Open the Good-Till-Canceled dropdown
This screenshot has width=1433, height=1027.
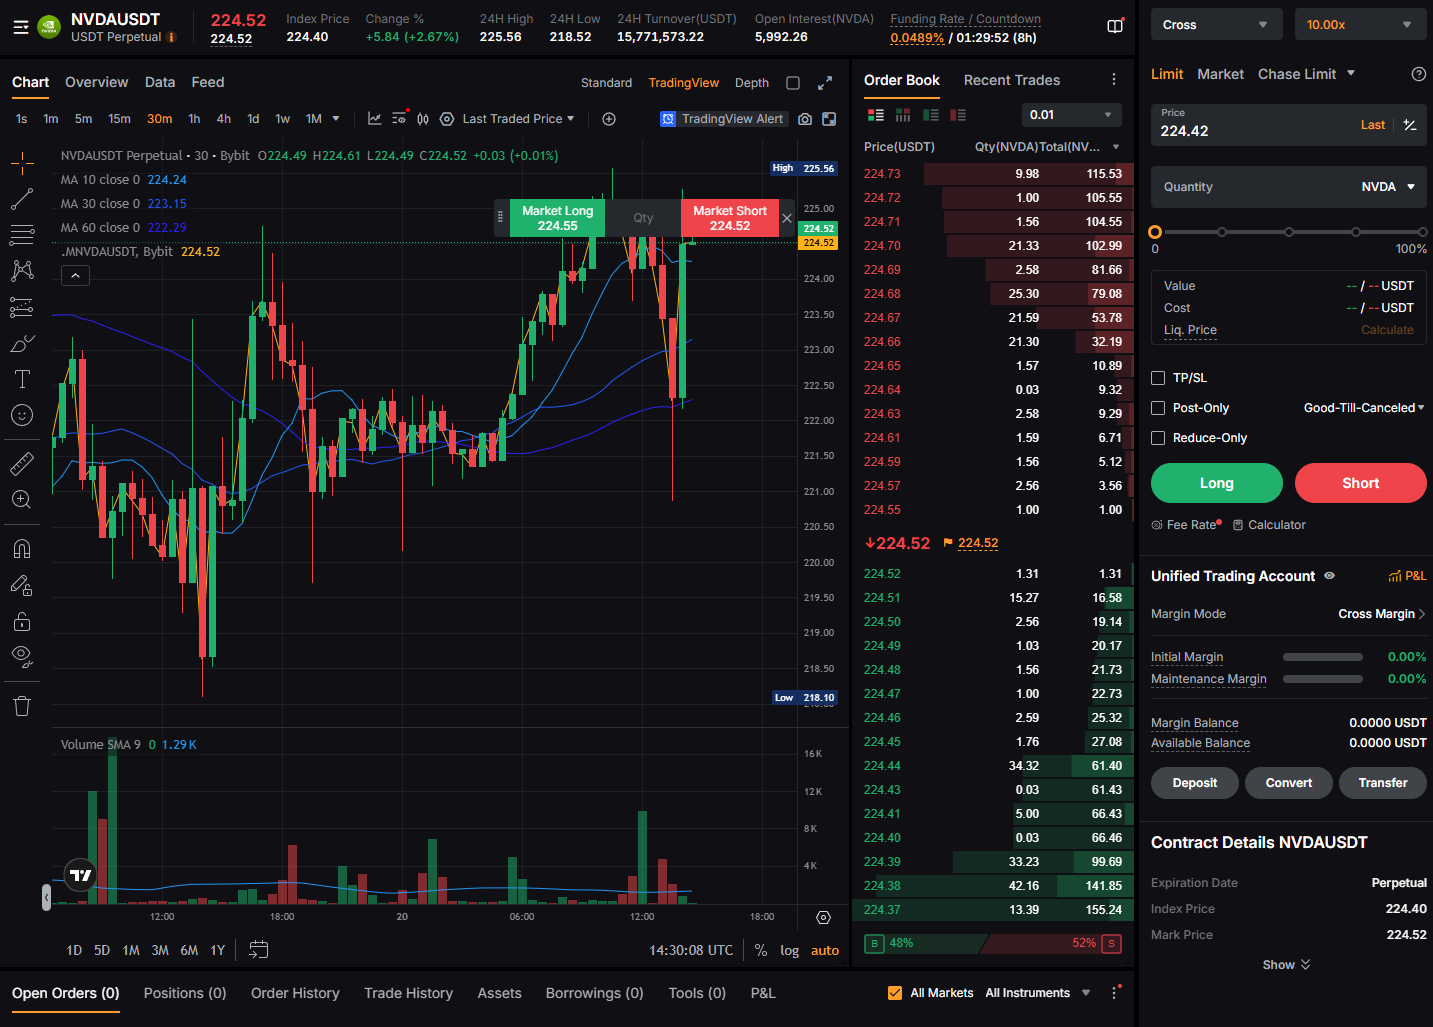tap(1364, 408)
